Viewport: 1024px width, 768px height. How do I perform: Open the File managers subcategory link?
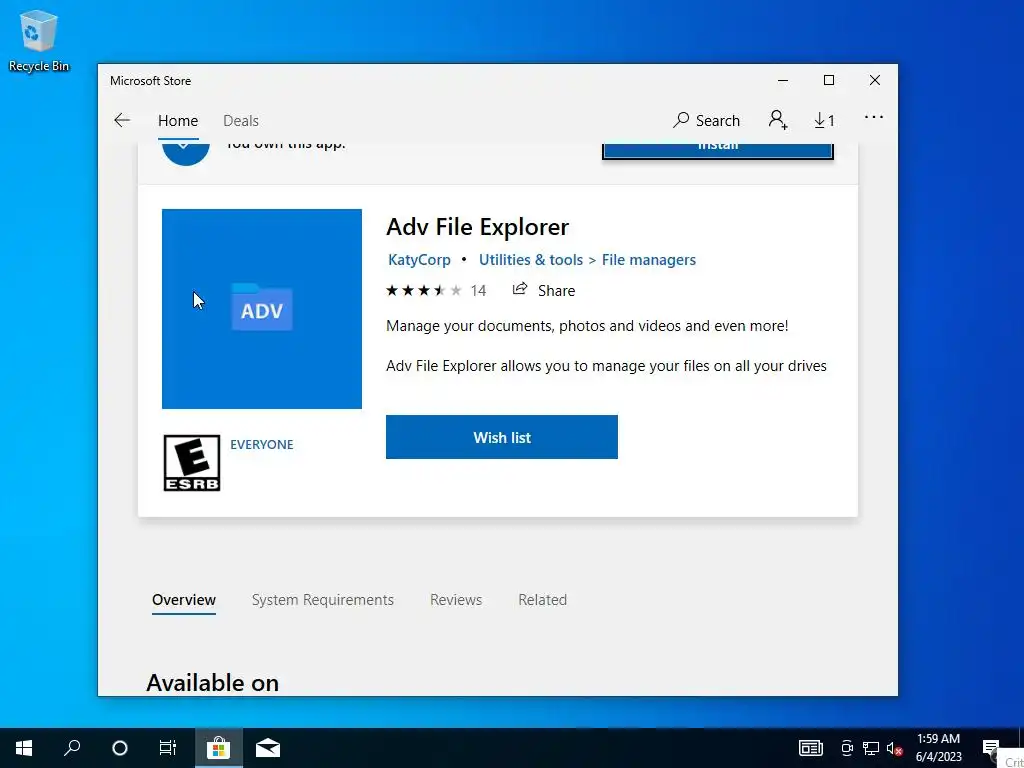648,260
